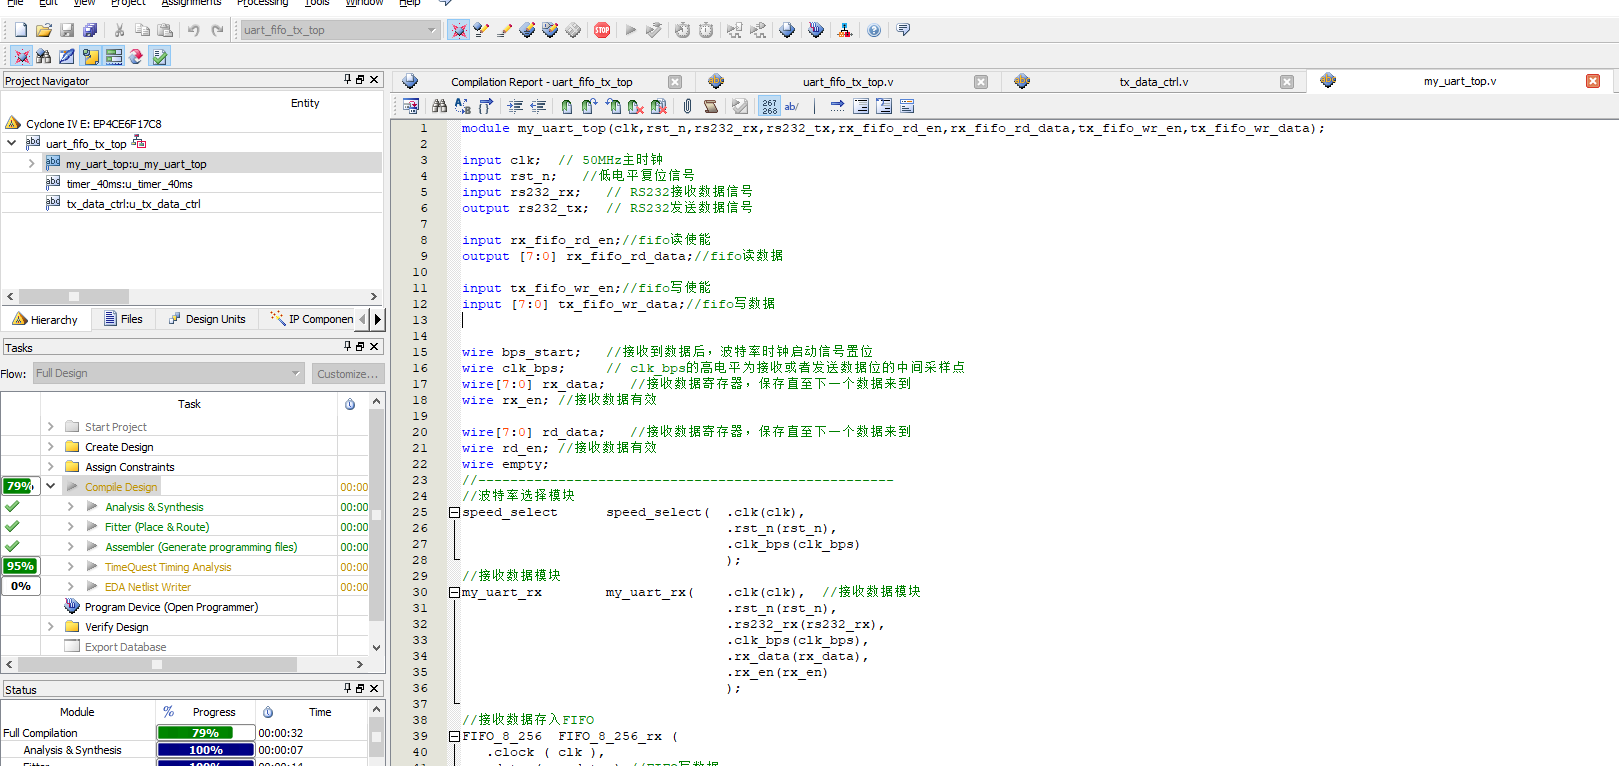Toggle bookmark on current line

click(566, 106)
